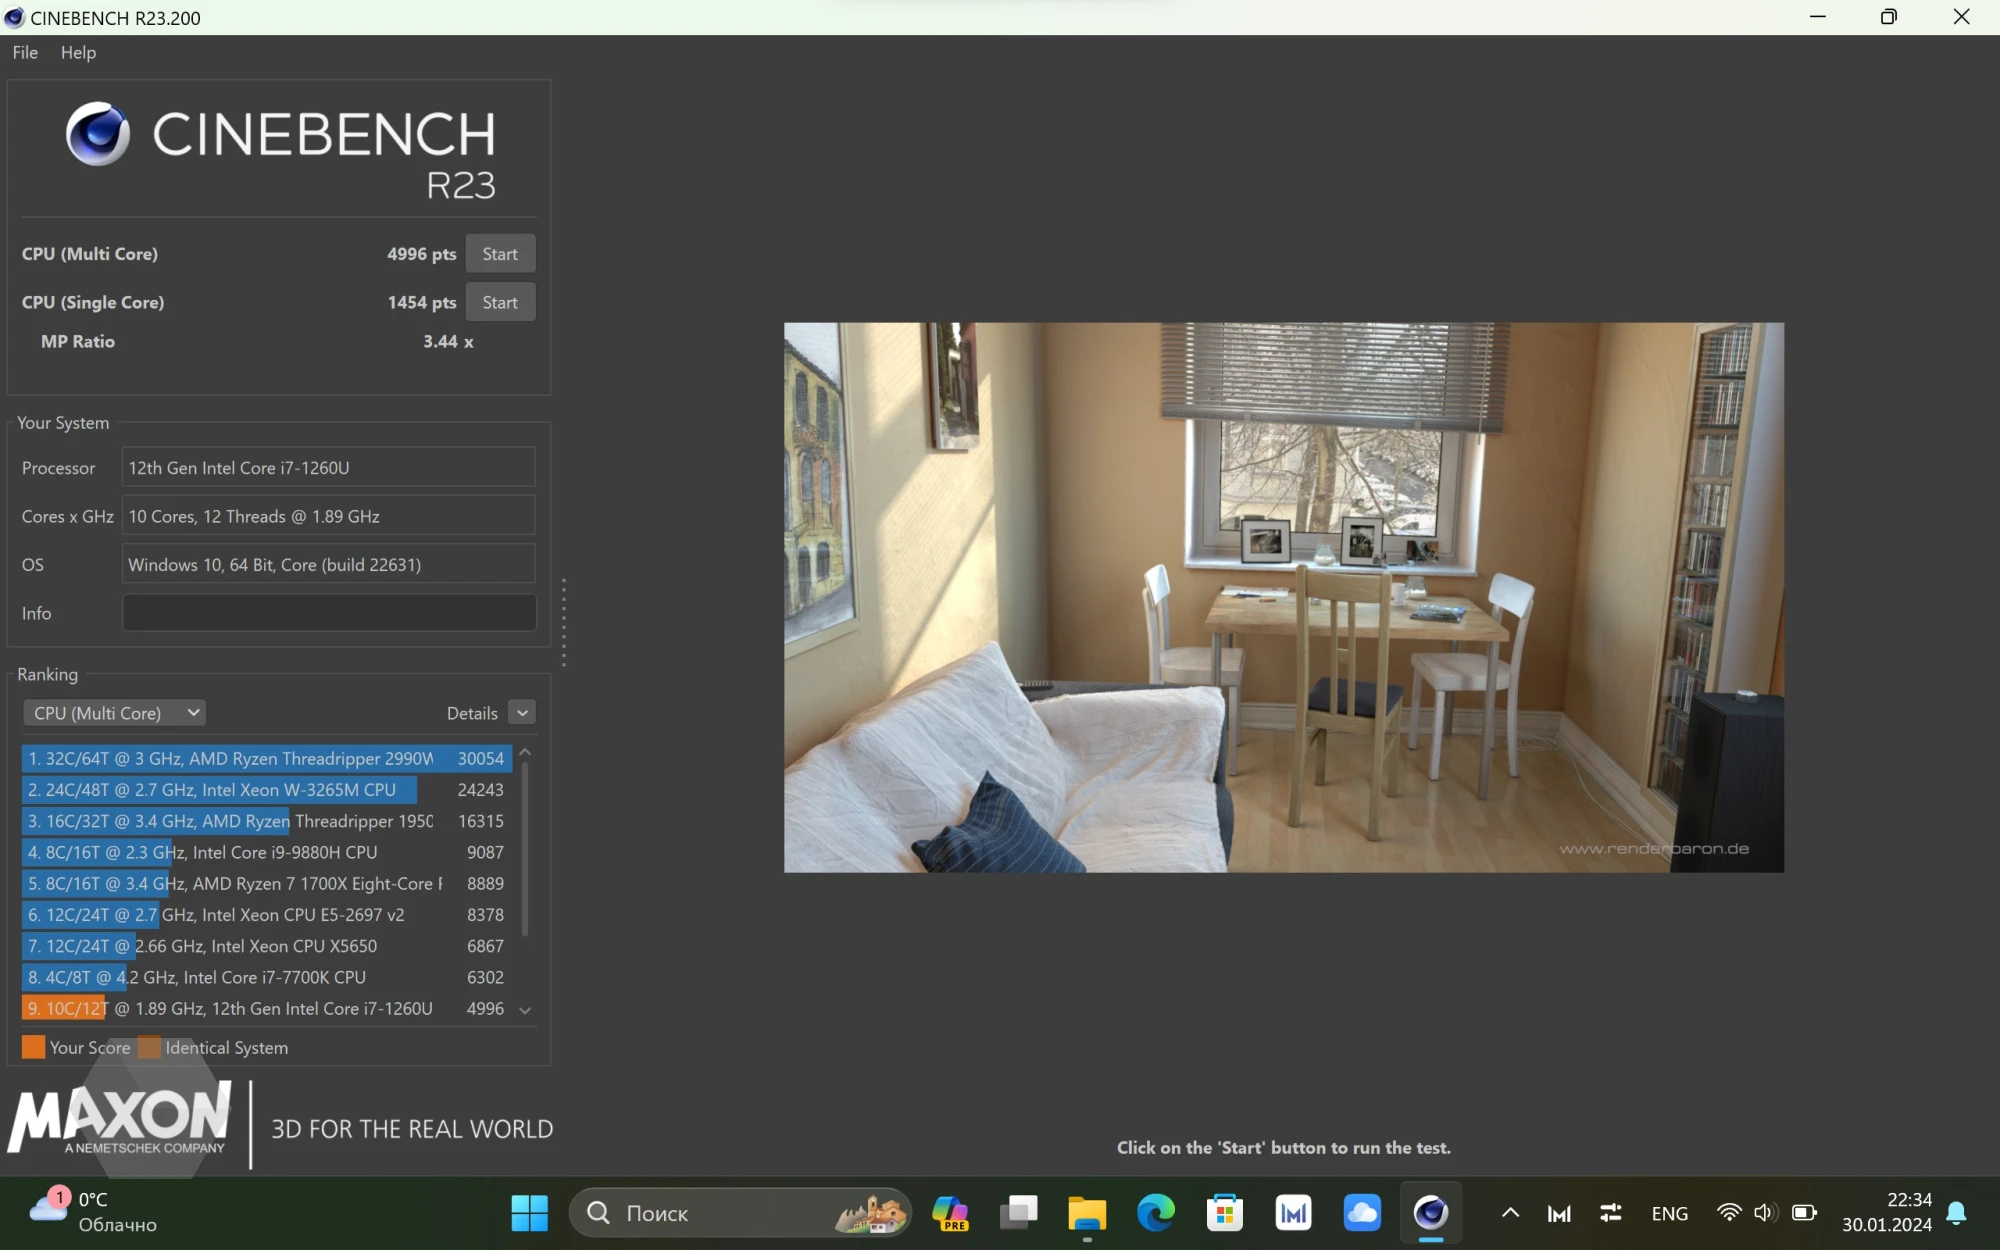Open the notifications bell icon

point(1957,1212)
